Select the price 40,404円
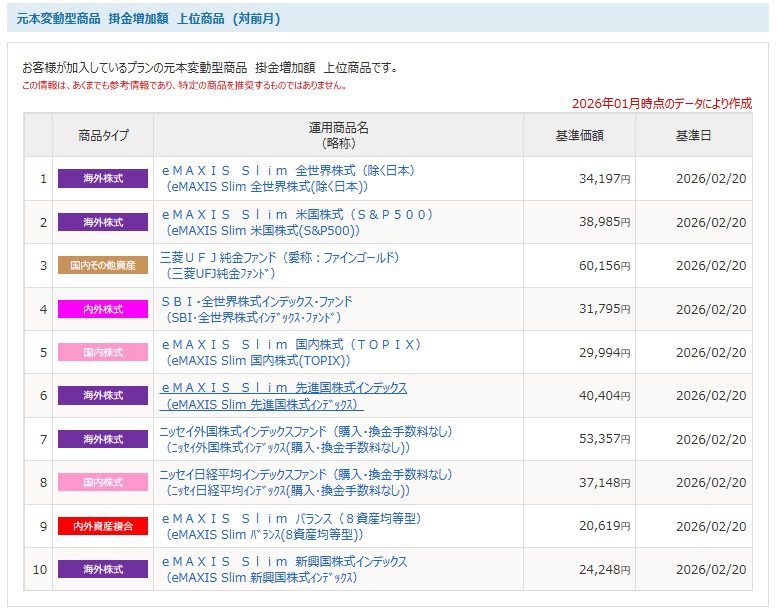Screen dimensions: 778x613 pos(604,396)
